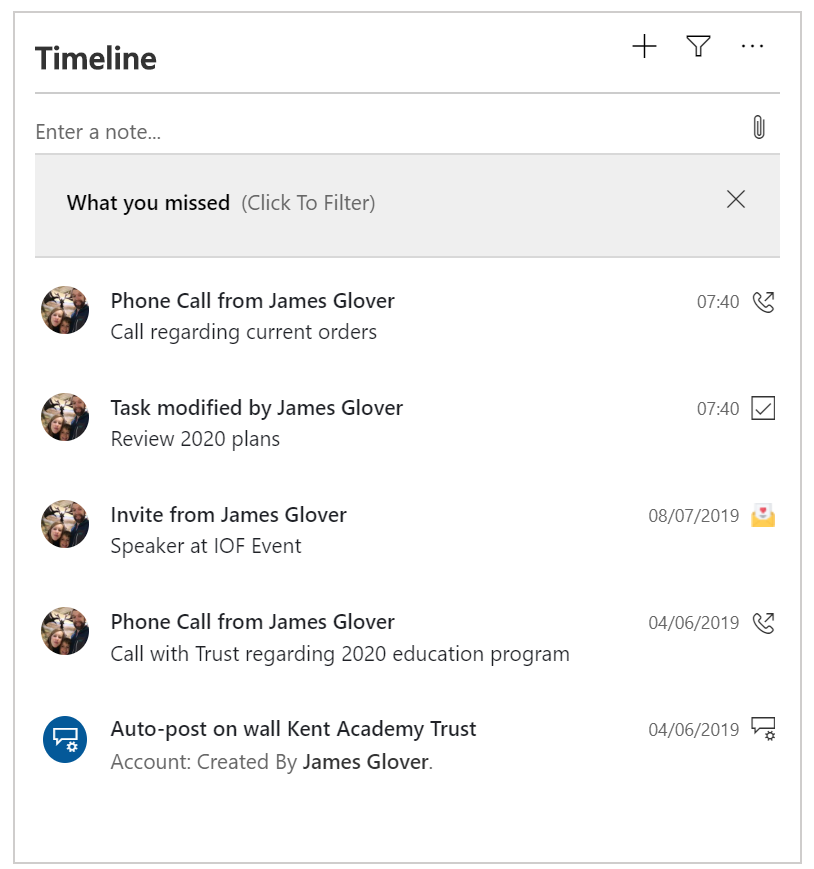Click into the Enter a note field

click(388, 132)
